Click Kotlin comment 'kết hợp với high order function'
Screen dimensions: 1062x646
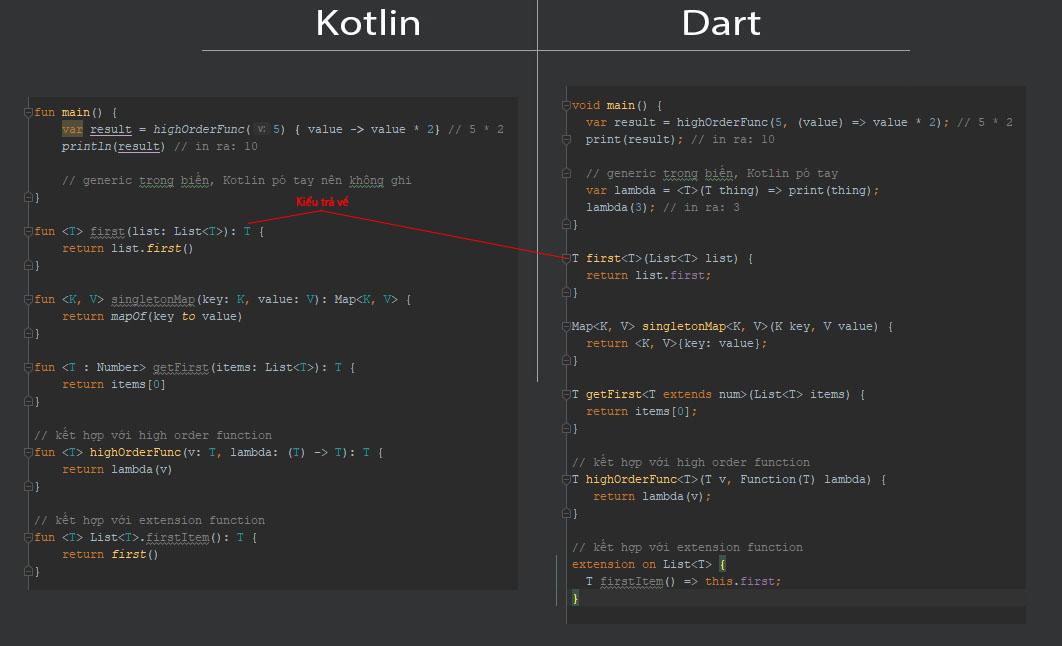point(163,435)
